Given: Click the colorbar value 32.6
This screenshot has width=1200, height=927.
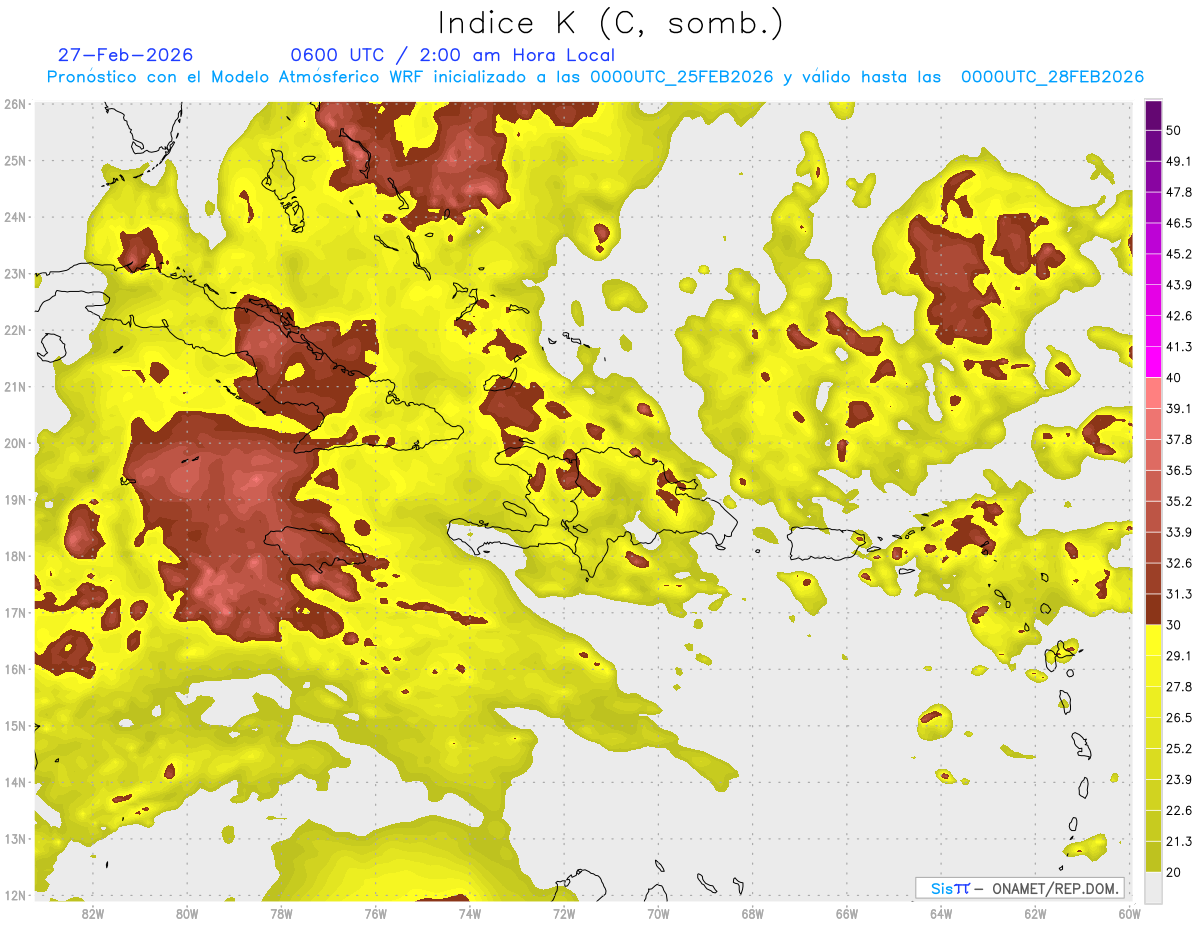Looking at the screenshot, I should pos(1178,563).
